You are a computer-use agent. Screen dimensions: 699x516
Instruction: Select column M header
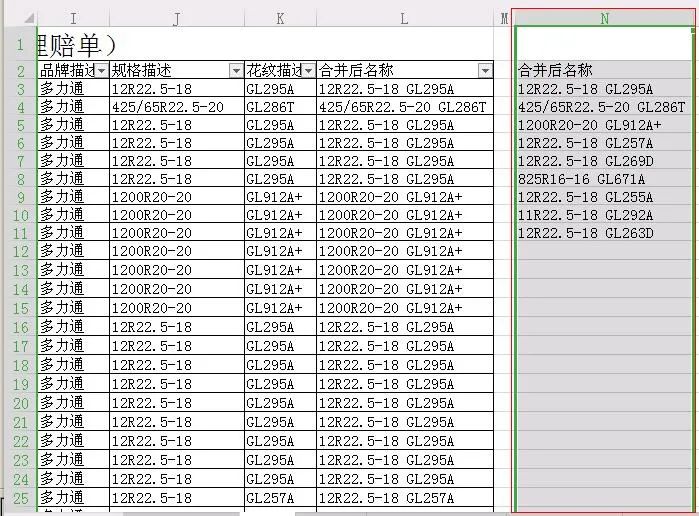504,18
